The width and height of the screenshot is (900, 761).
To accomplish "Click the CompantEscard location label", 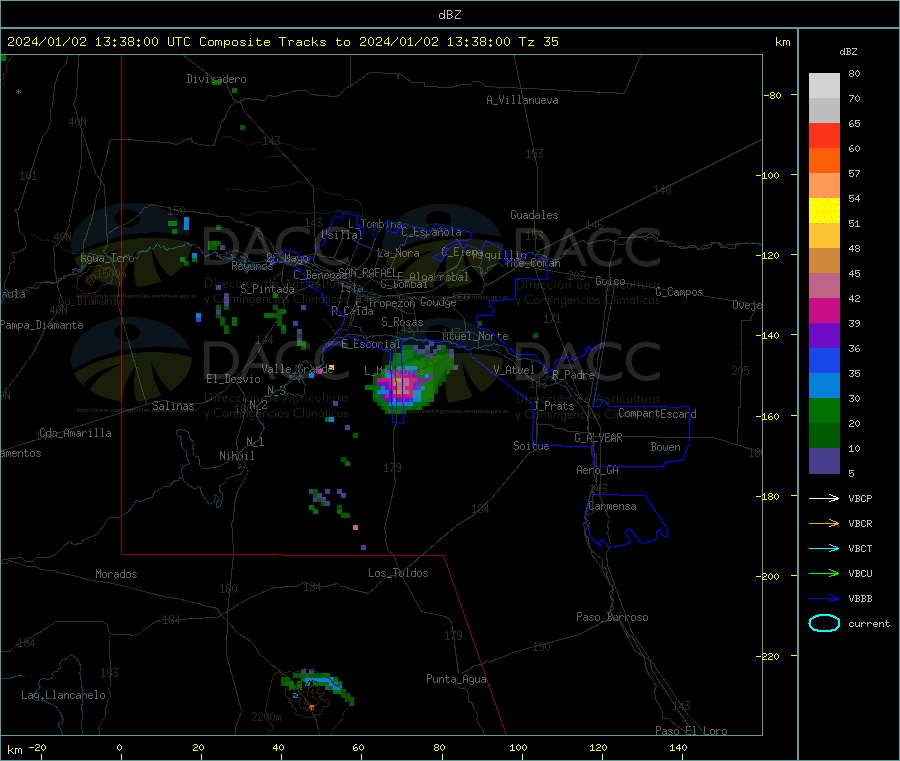I will point(657,413).
